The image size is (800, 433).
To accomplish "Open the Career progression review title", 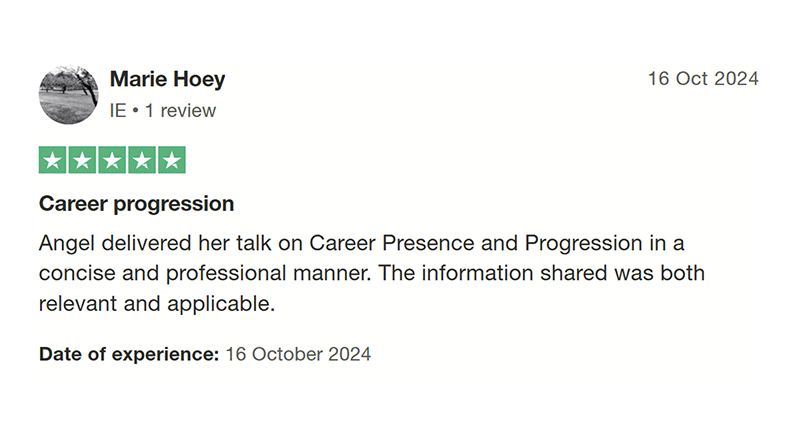I will (136, 204).
